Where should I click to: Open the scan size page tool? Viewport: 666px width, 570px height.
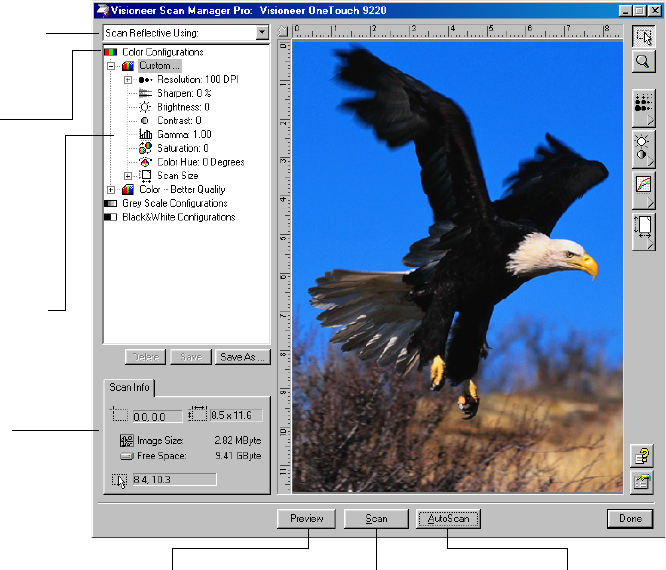coord(643,230)
